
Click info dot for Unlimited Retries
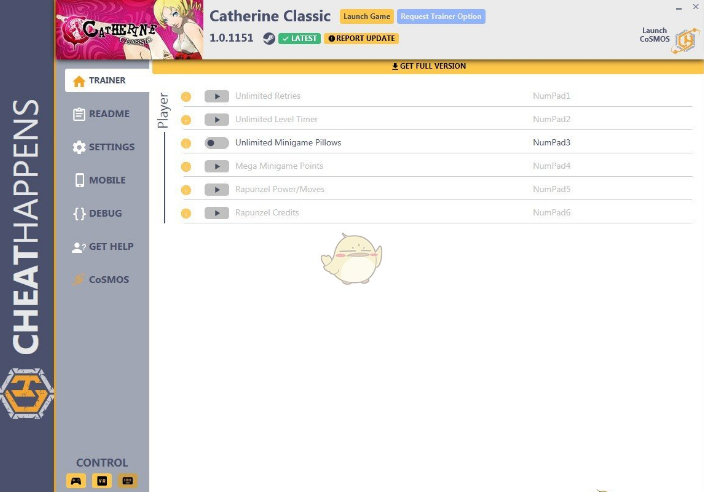[186, 97]
